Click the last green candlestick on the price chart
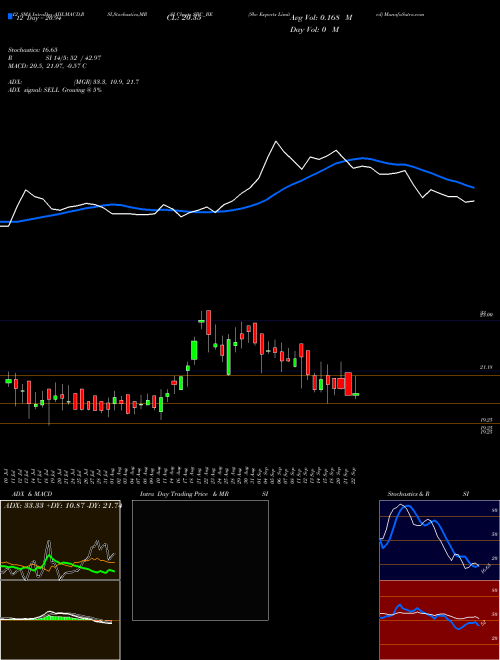500x660 pixels. coord(356,395)
